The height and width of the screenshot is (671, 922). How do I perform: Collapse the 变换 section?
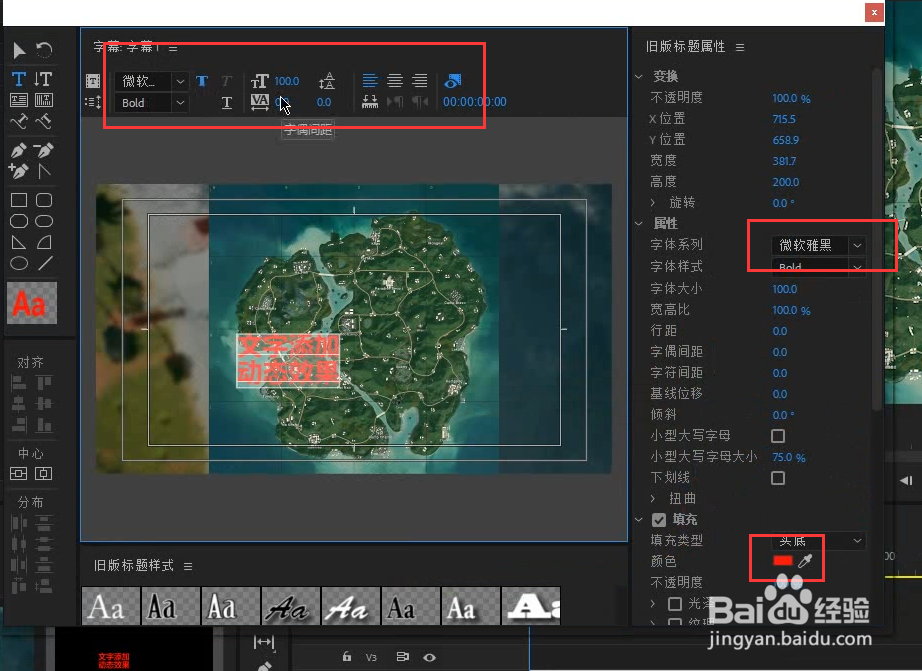[639, 76]
